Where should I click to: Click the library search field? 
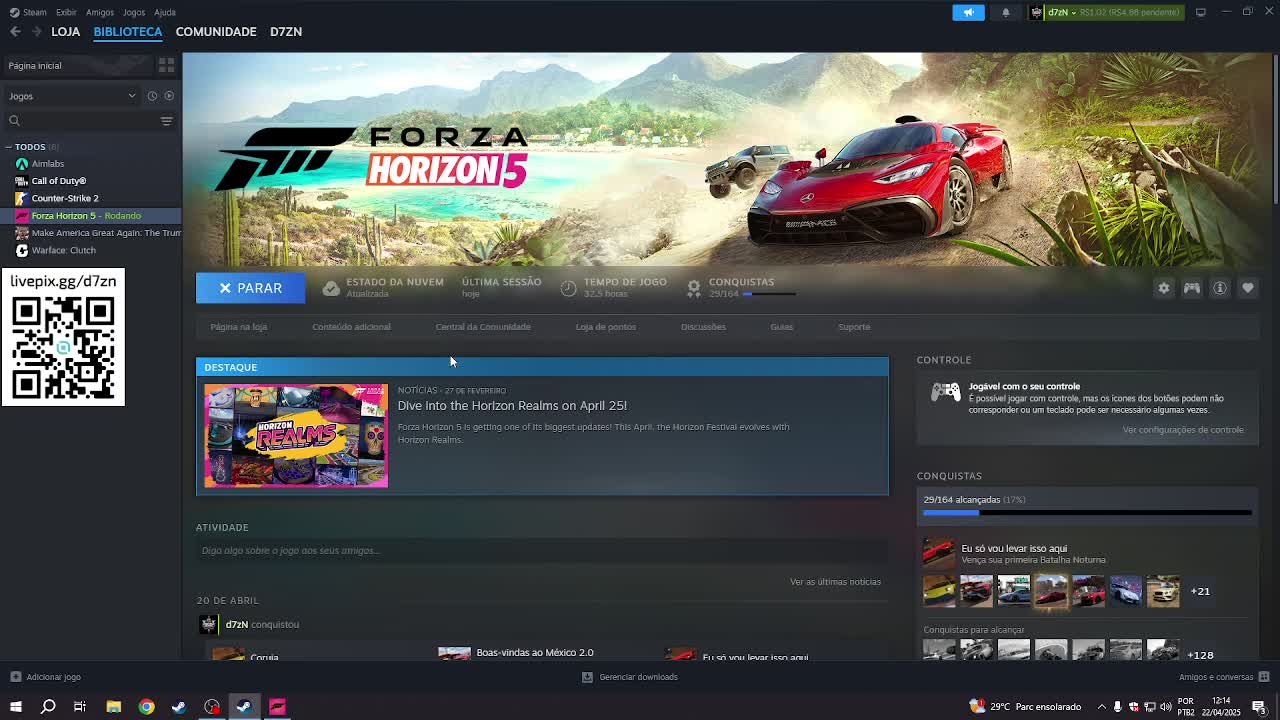pos(80,121)
